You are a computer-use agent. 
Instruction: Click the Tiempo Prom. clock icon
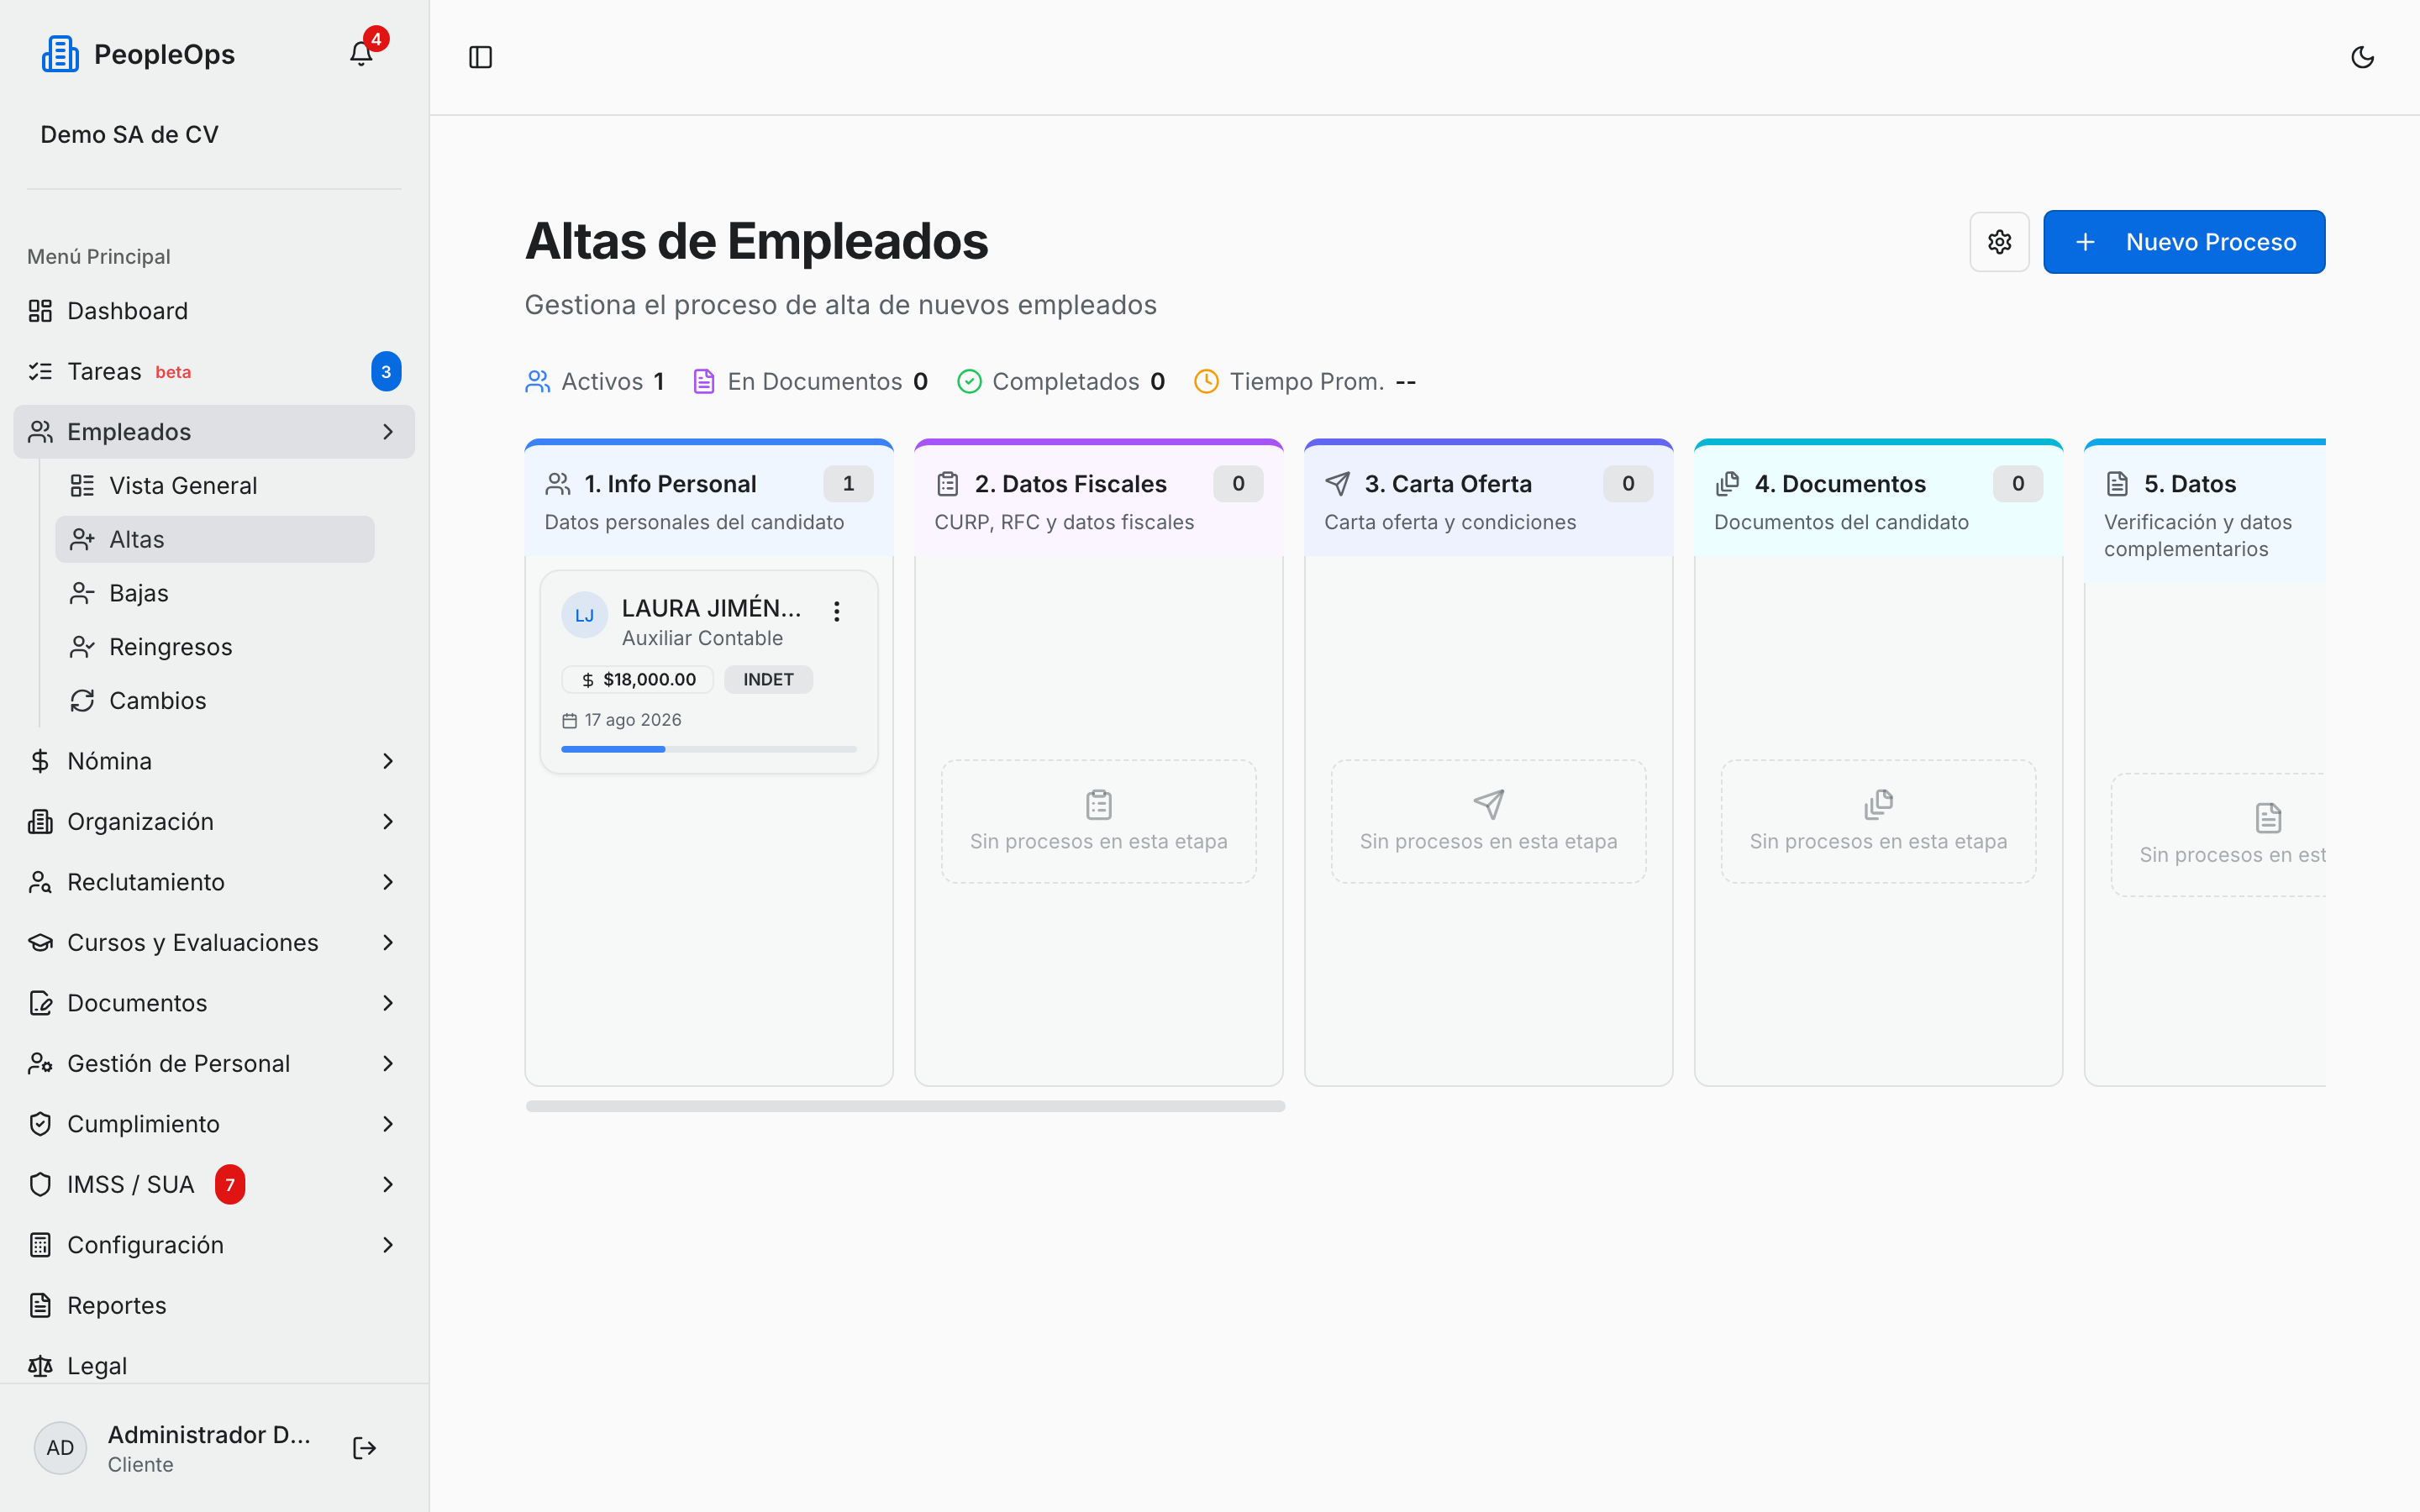coord(1207,382)
